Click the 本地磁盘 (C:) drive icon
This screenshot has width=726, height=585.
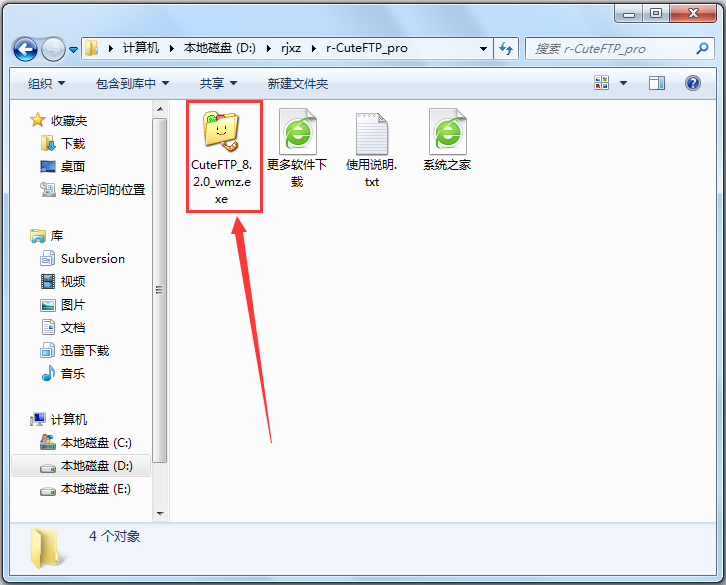click(x=48, y=442)
